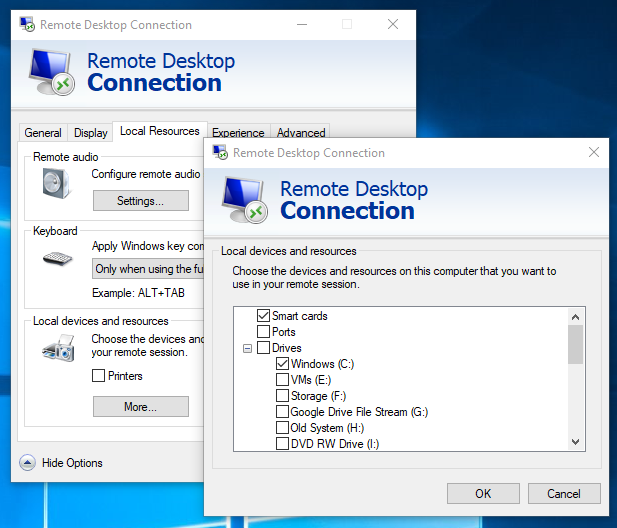Image resolution: width=617 pixels, height=528 pixels.
Task: Click the computer monitor logo in back window banner
Action: (52, 72)
